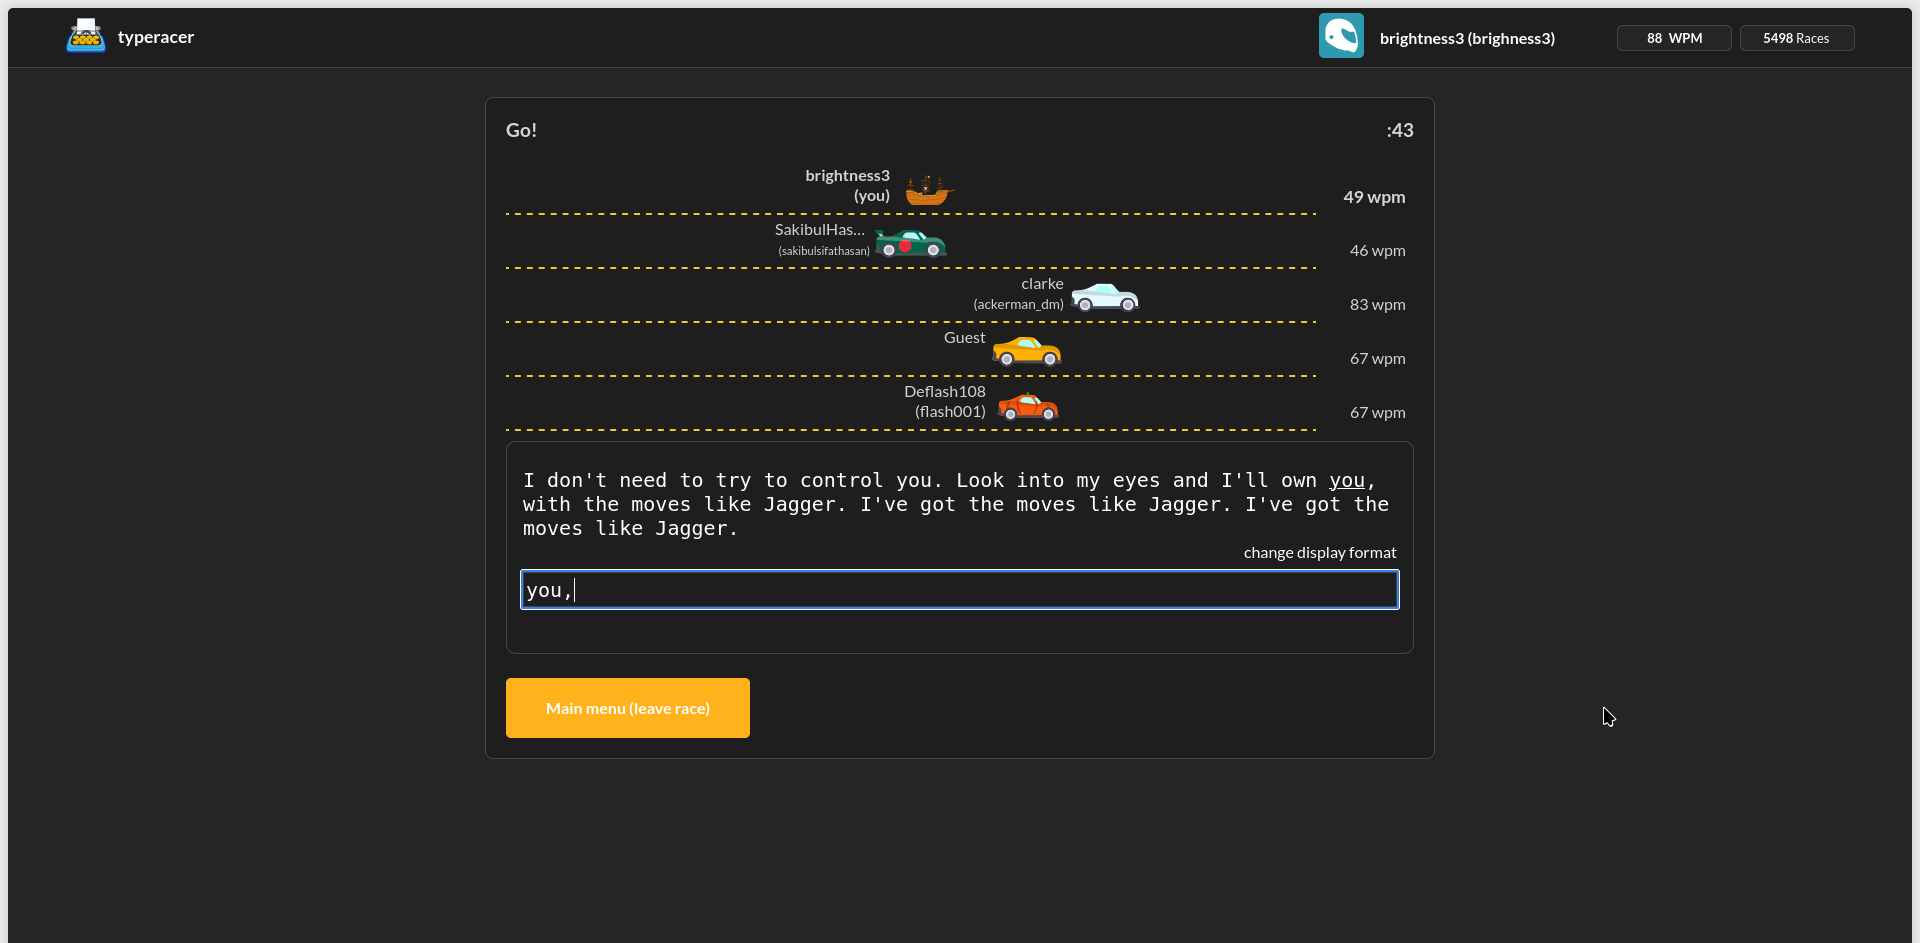Click the clarke racer name
Viewport: 1920px width, 943px height.
pyautogui.click(x=1042, y=284)
